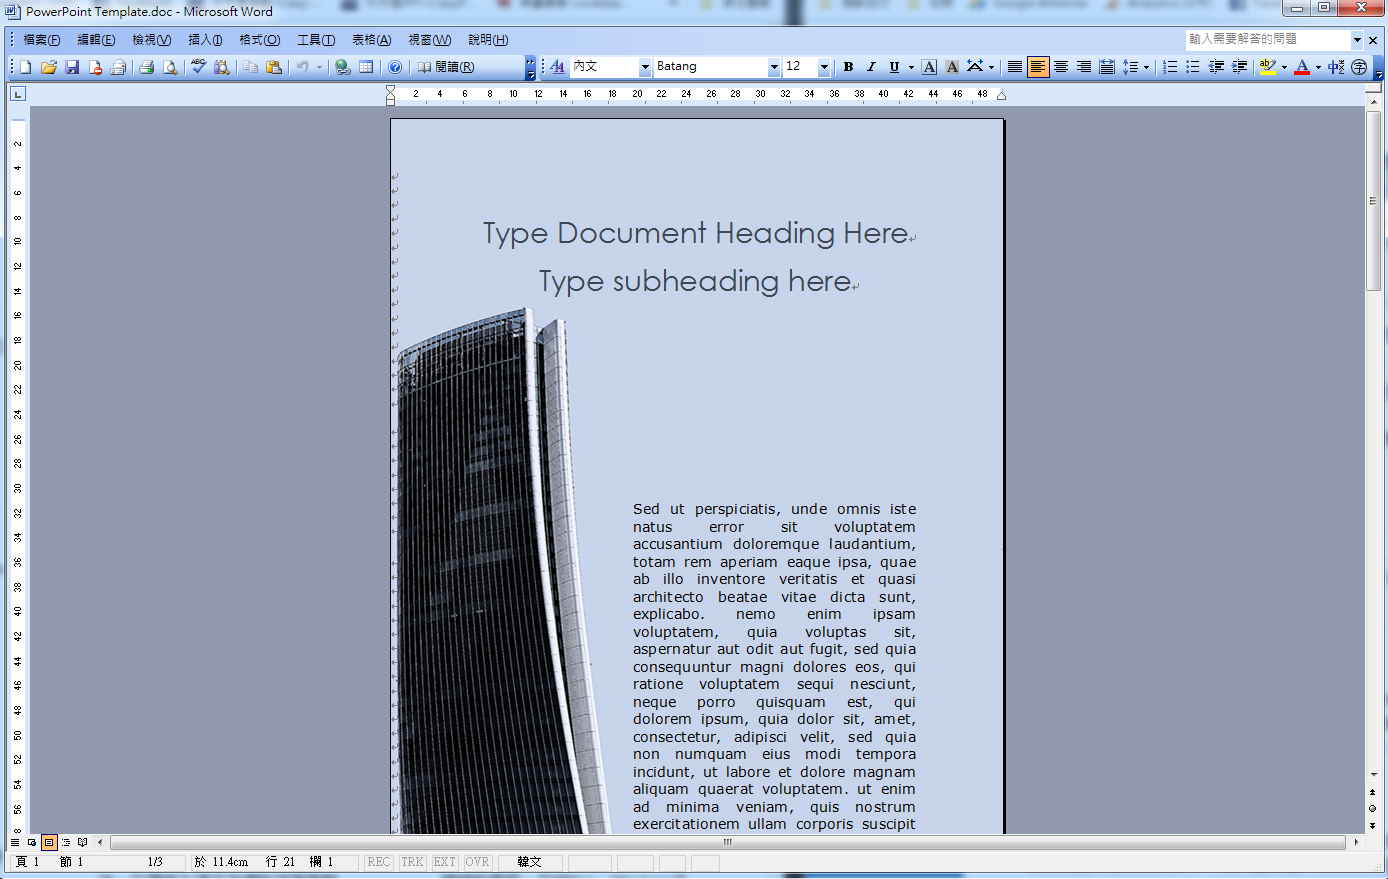Open the font size 12 dropdown
This screenshot has width=1388, height=879.
(x=824, y=67)
